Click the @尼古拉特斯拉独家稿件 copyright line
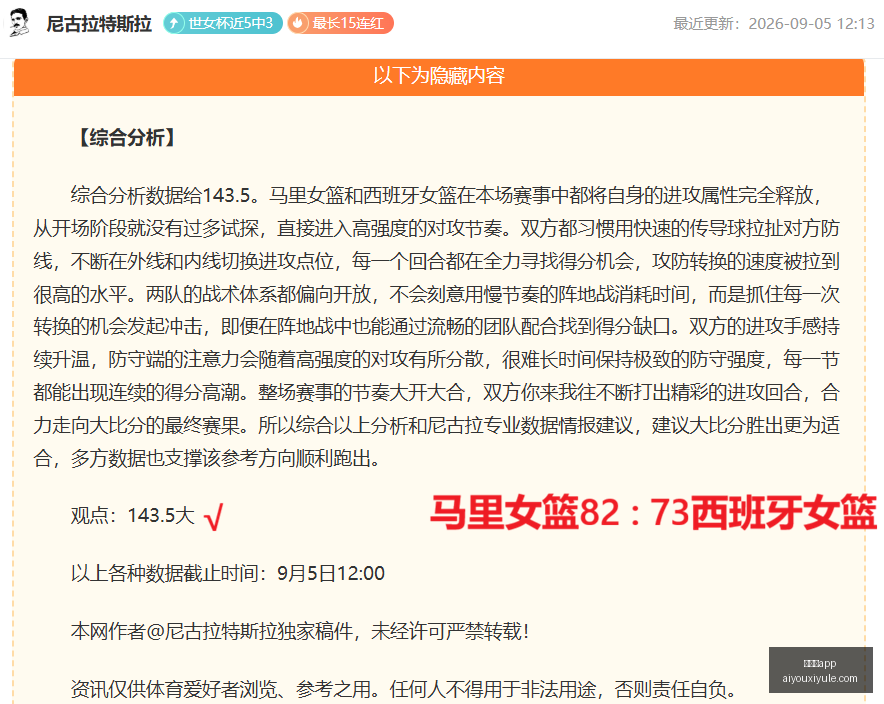This screenshot has width=884, height=704. [x=300, y=631]
